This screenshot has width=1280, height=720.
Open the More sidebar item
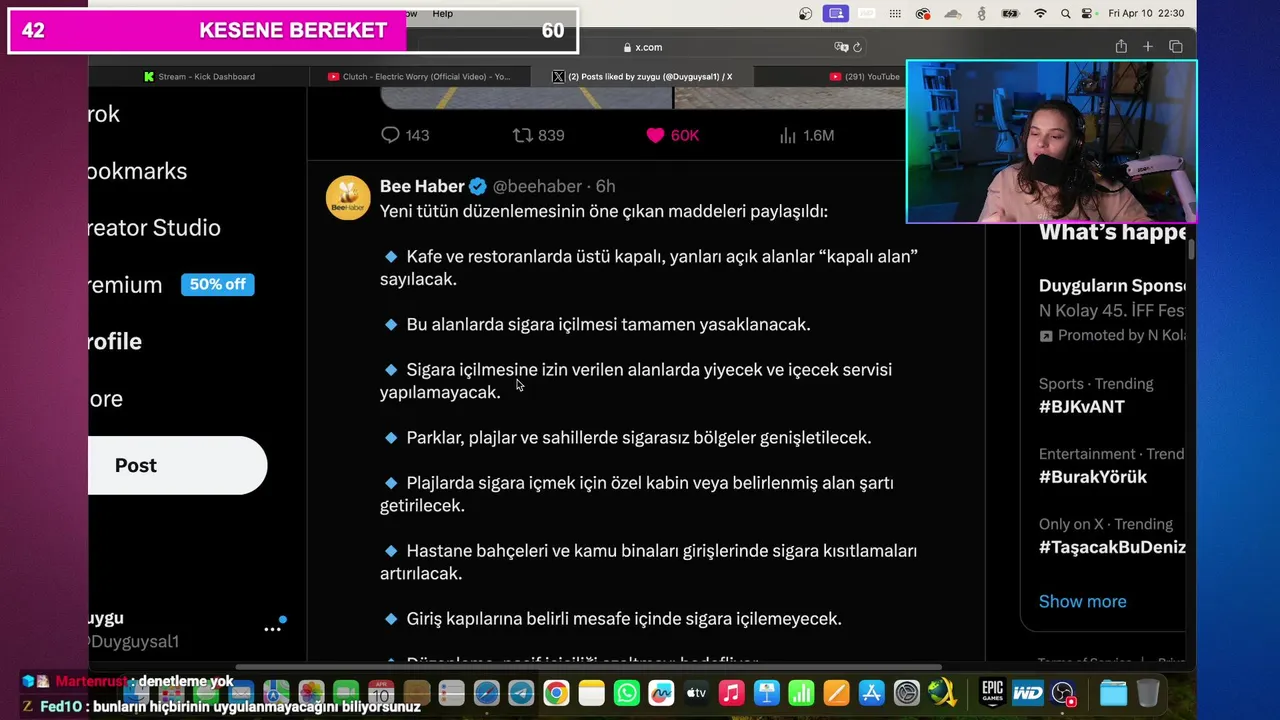[105, 399]
